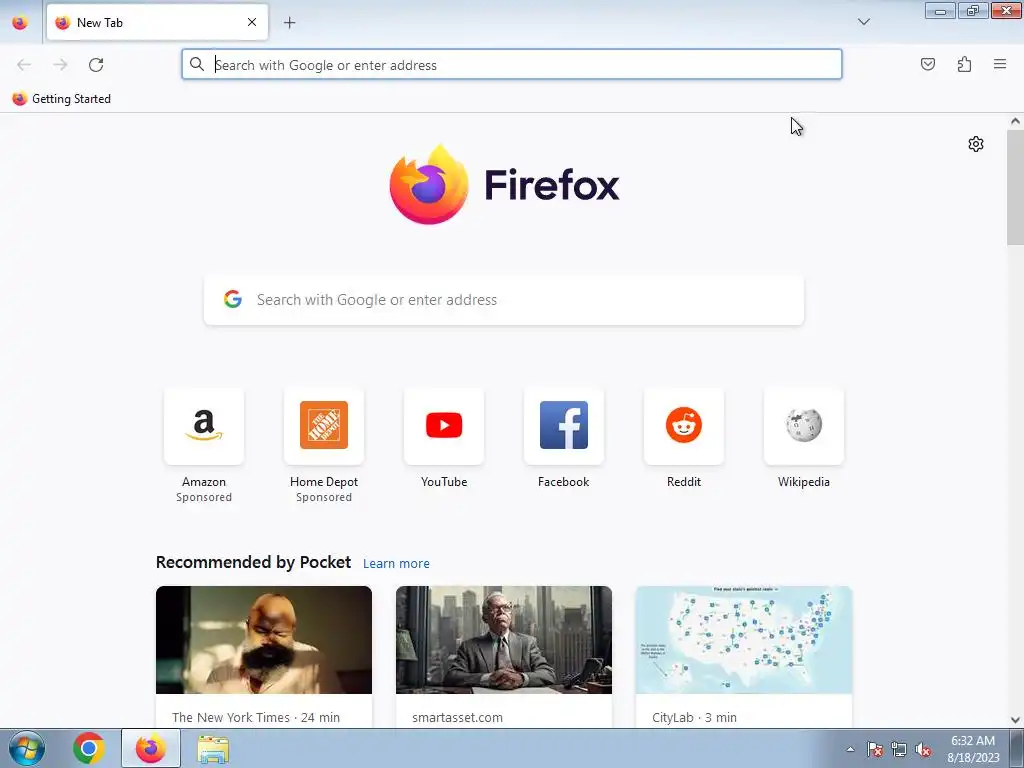Click the taskbar clock showing 6:32 AM
Screen dimensions: 1024x768
pyautogui.click(x=973, y=749)
